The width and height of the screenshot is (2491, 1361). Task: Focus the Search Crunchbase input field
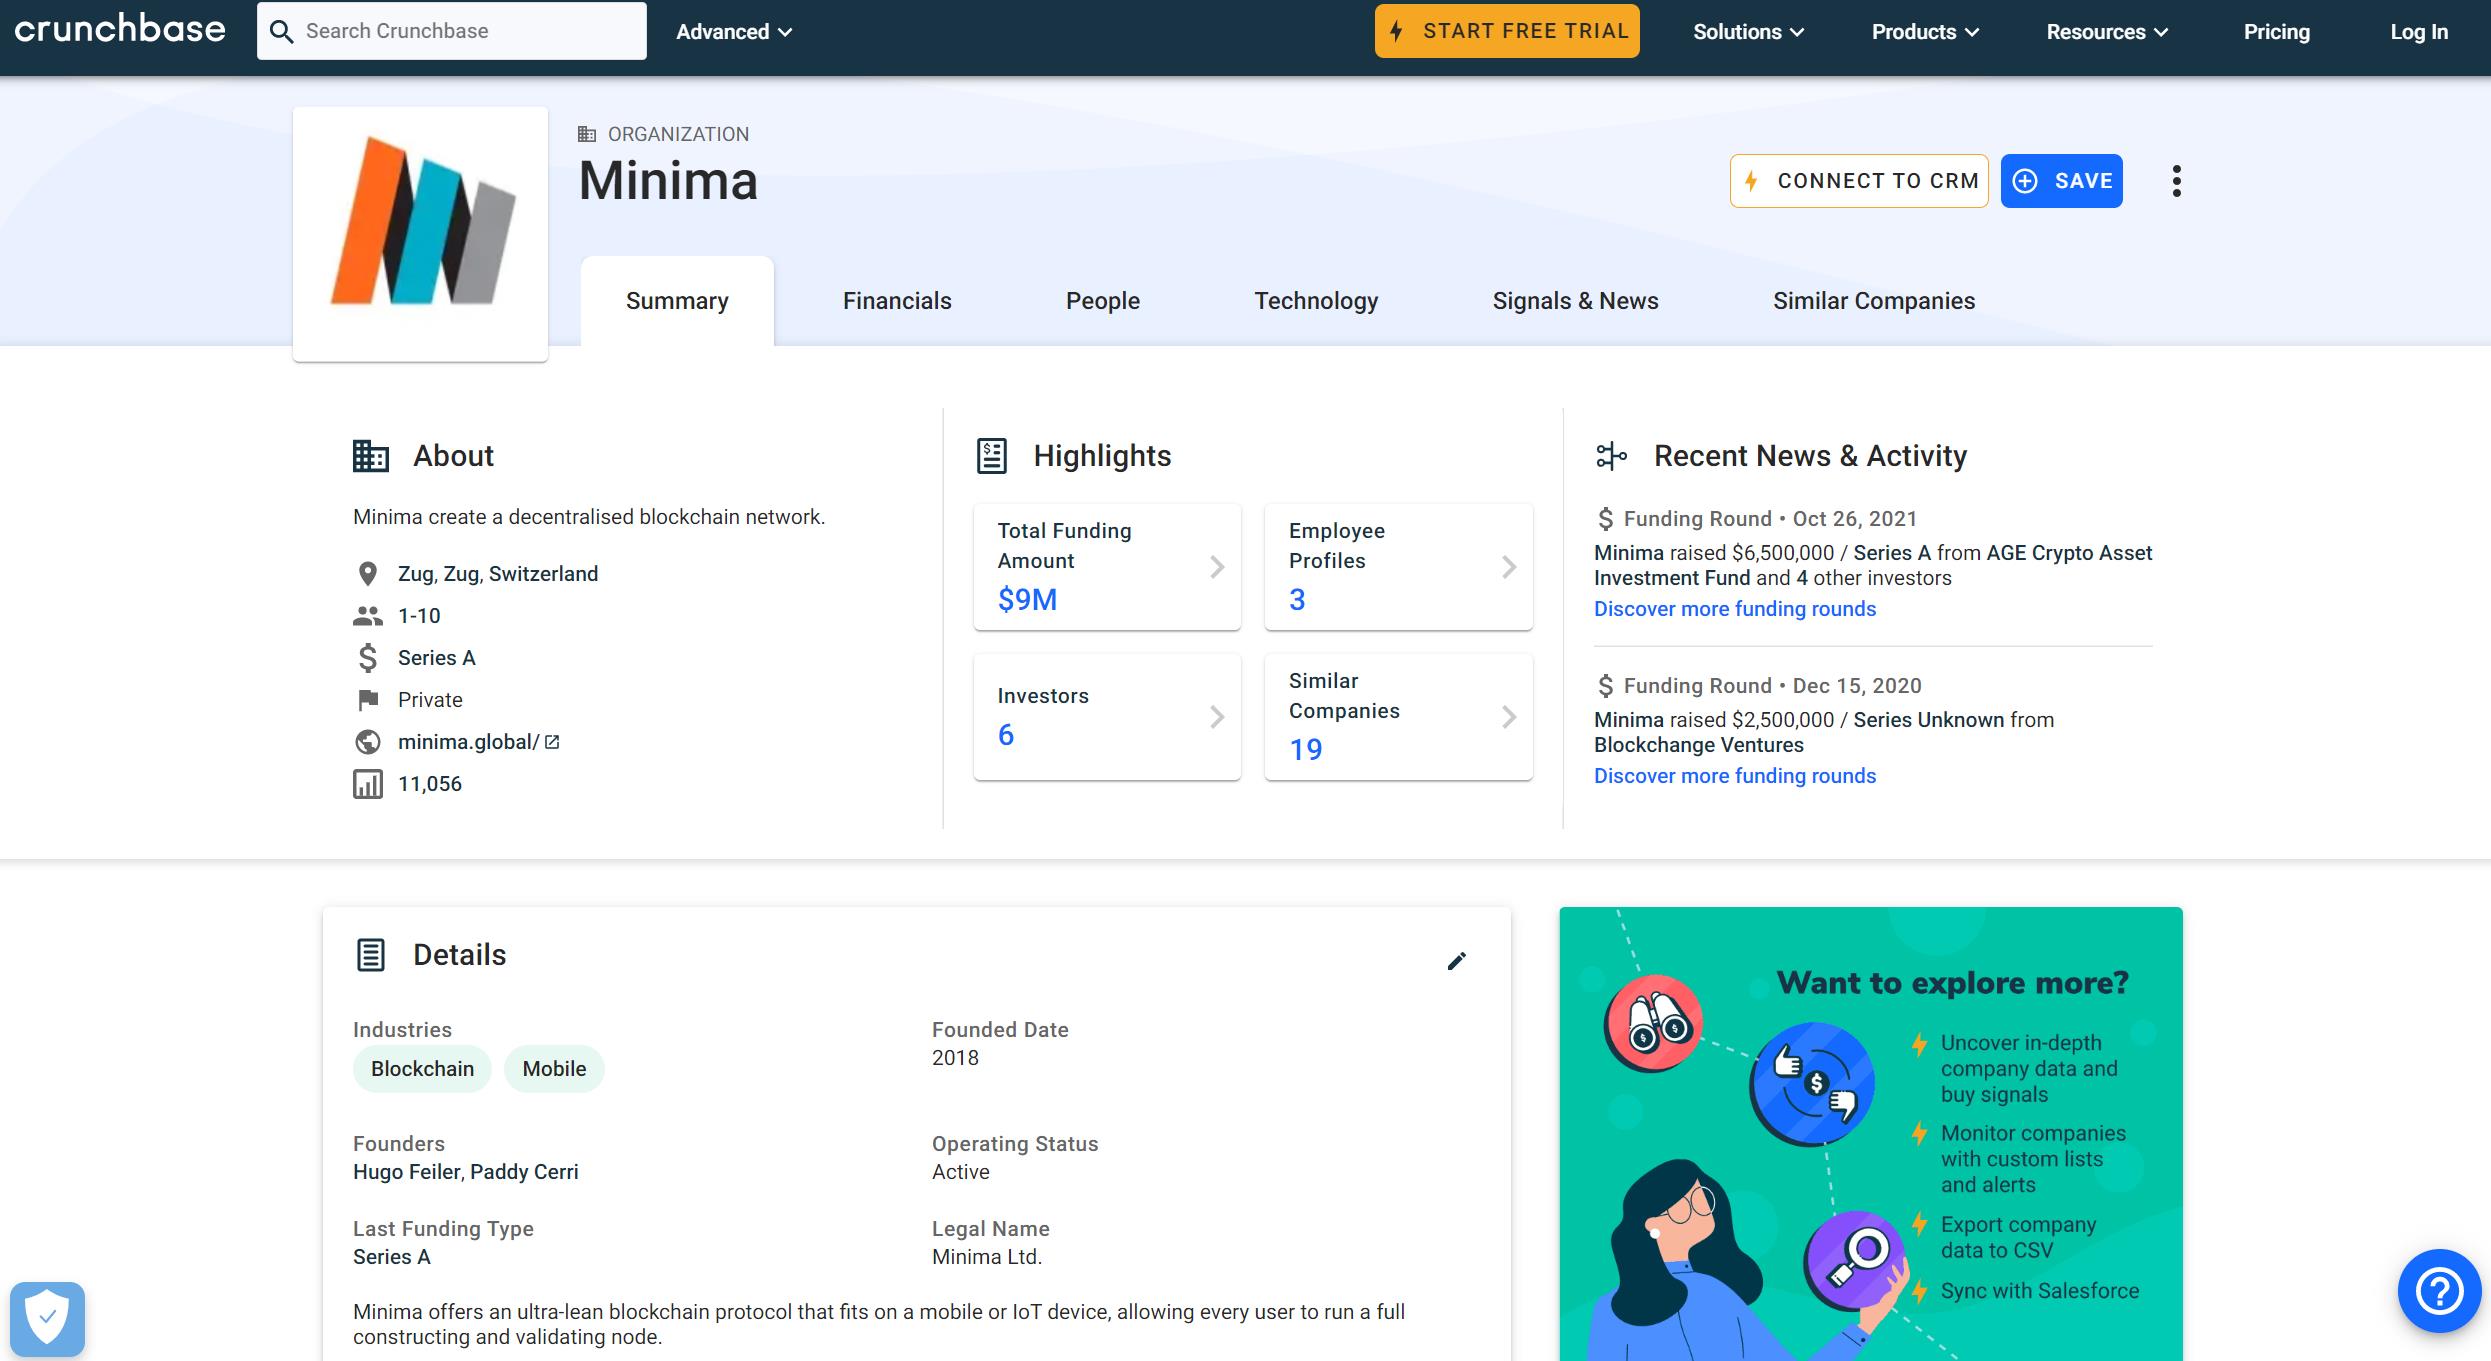pos(452,31)
